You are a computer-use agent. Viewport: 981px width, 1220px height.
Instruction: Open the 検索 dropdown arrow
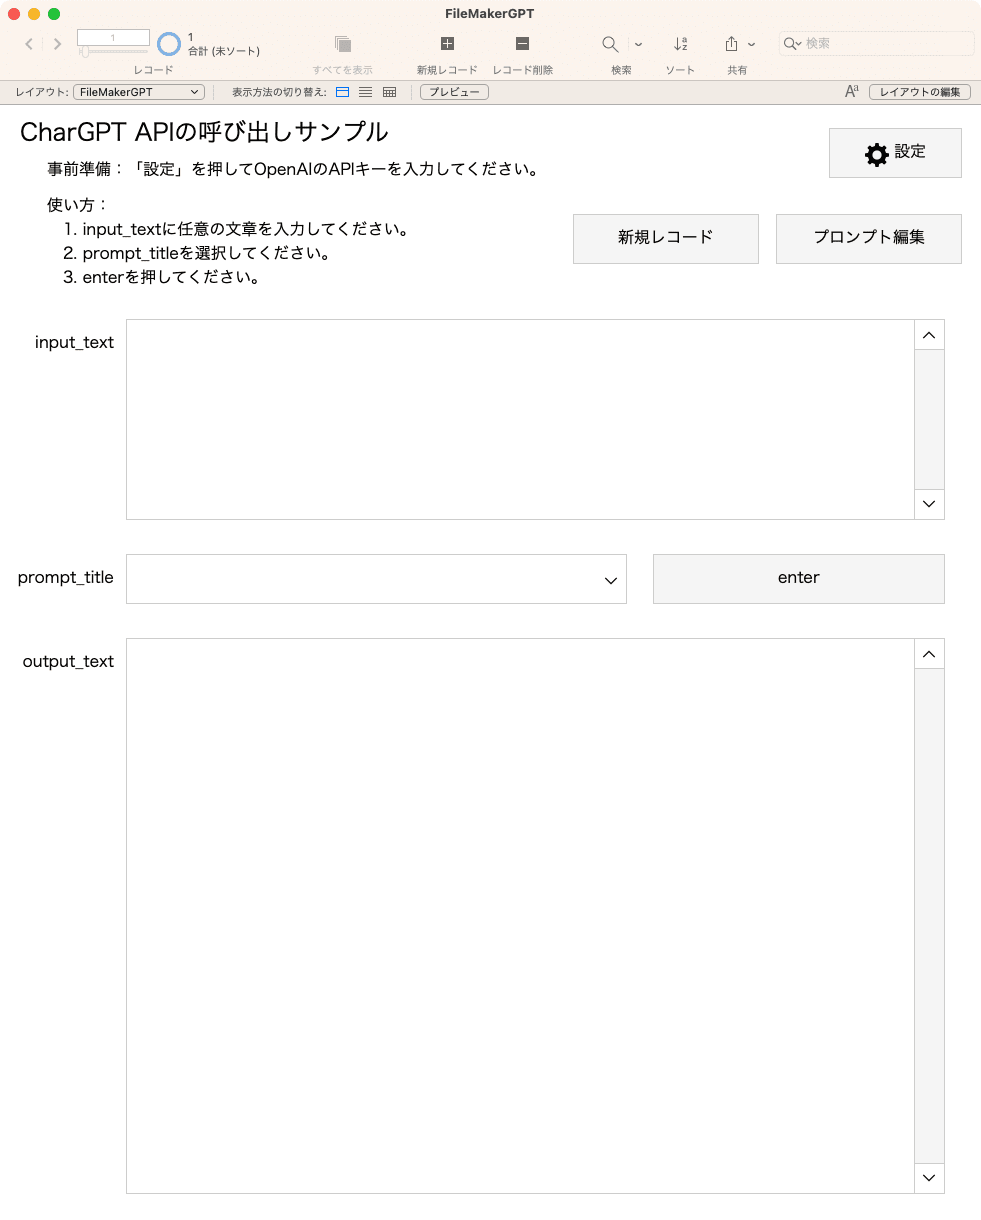pyautogui.click(x=638, y=45)
